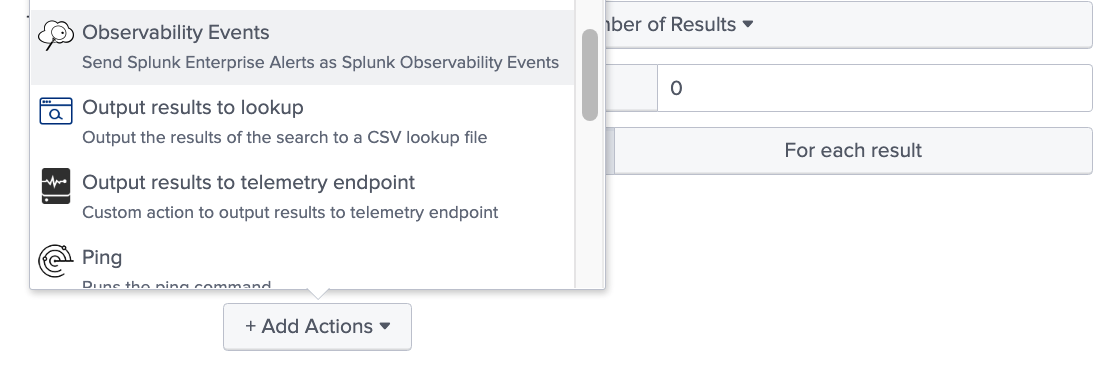
Task: Select the For each result trigger option
Action: tap(853, 151)
